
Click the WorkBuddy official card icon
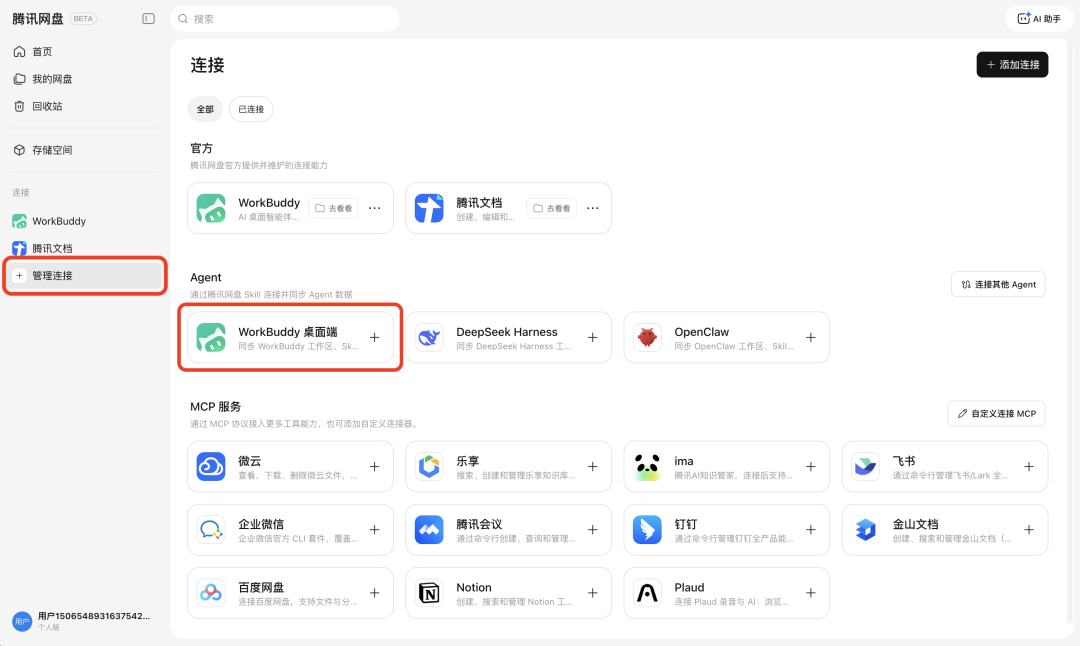pyautogui.click(x=211, y=208)
